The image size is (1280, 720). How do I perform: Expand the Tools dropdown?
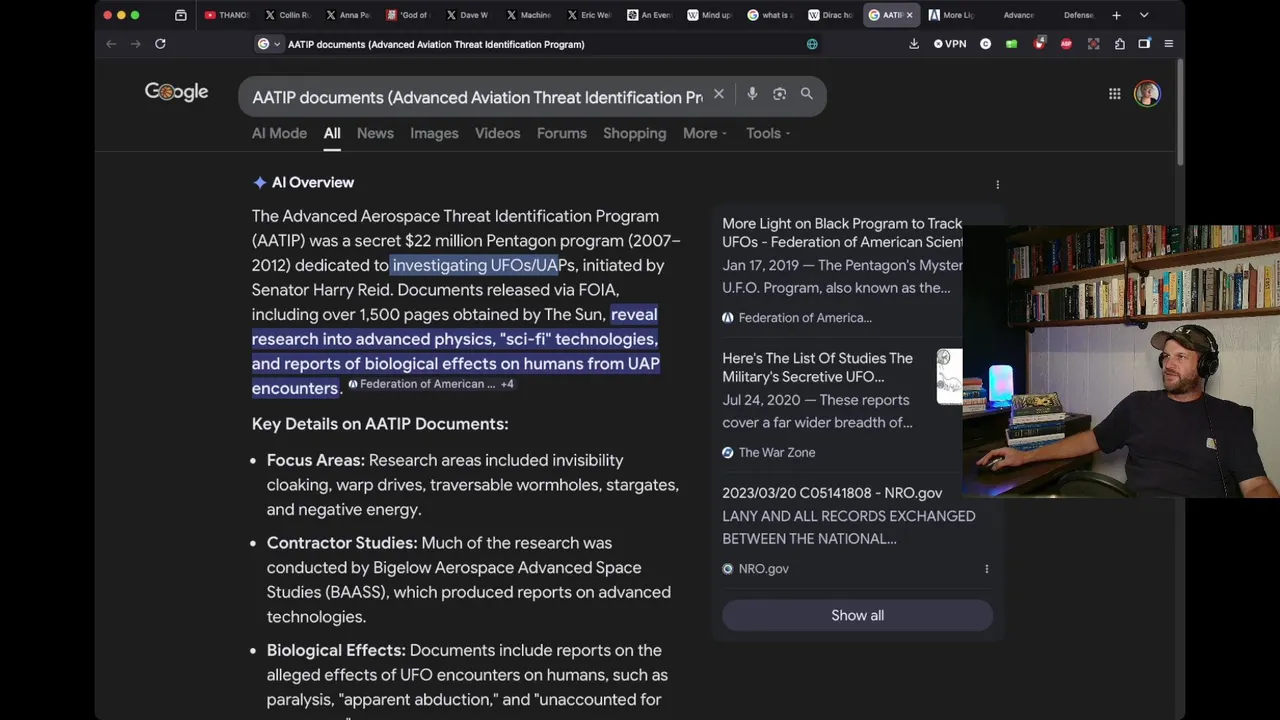click(x=768, y=133)
